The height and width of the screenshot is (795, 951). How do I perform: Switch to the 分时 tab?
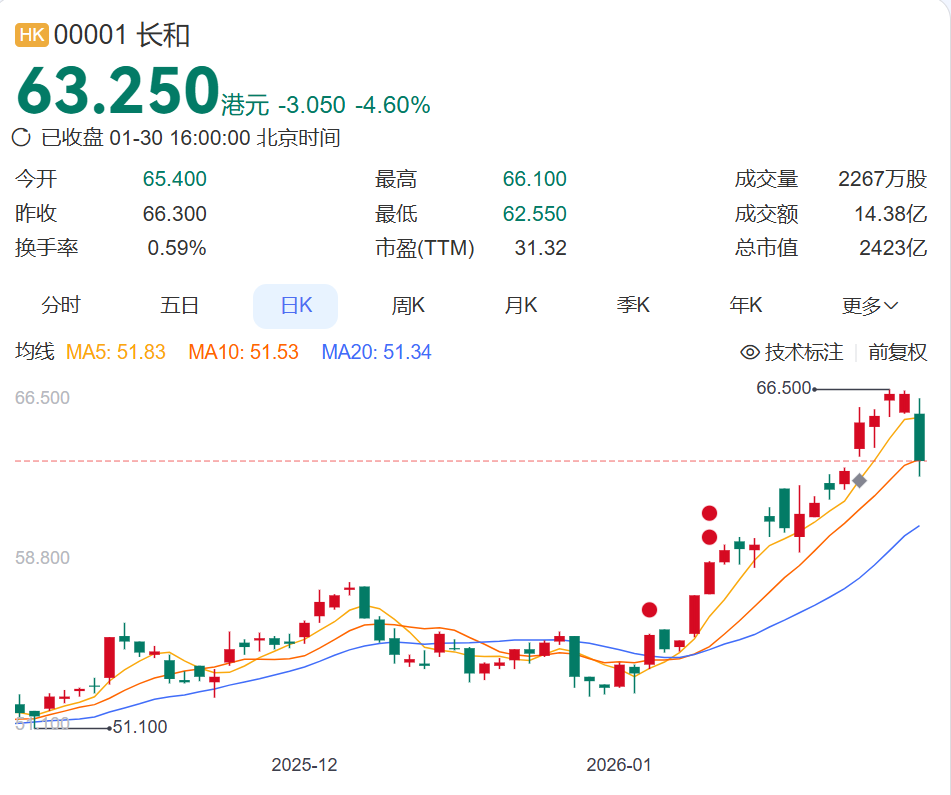pos(62,305)
